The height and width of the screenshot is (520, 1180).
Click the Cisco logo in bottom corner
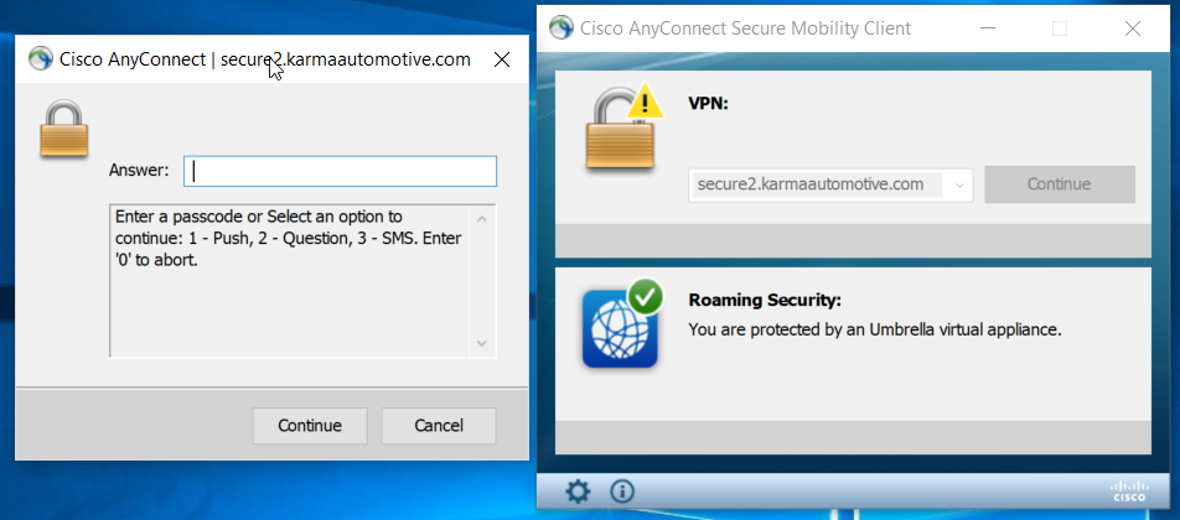pos(1128,490)
